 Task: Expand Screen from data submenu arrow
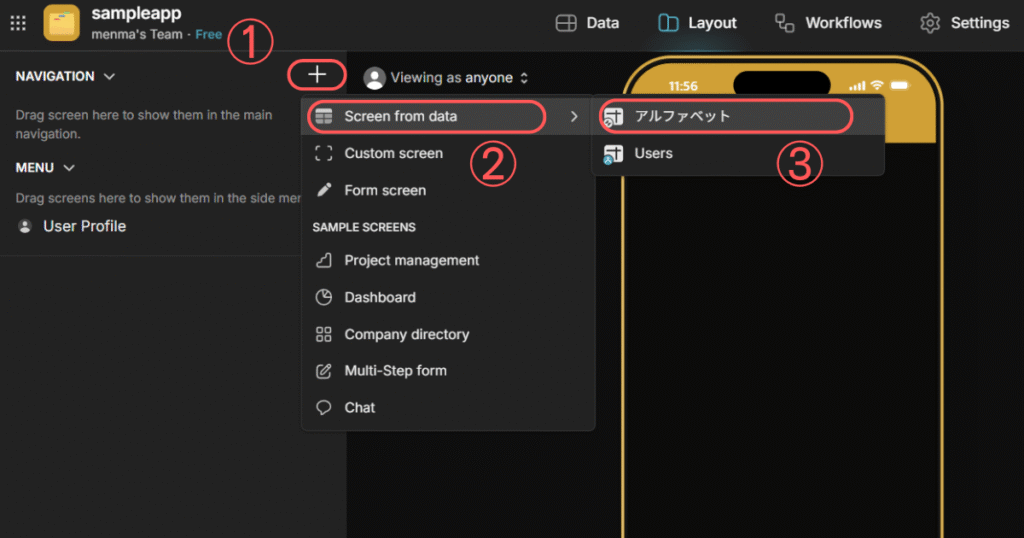(x=574, y=116)
